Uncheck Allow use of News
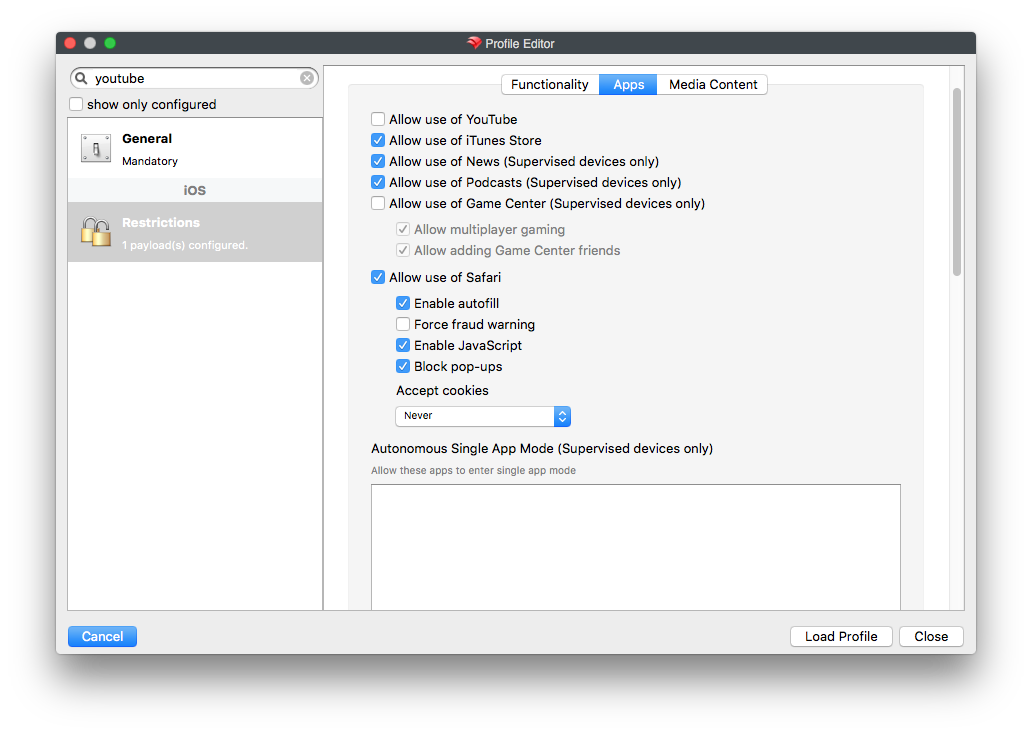The width and height of the screenshot is (1032, 734). [378, 161]
